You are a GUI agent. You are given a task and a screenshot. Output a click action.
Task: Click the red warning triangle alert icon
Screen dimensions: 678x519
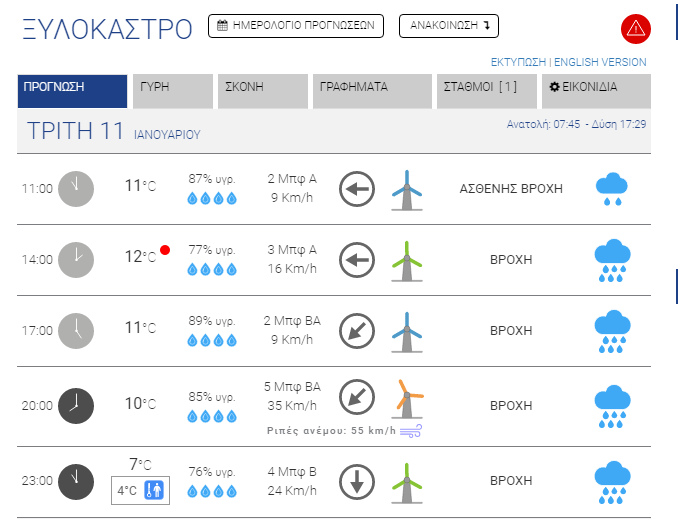click(x=635, y=29)
